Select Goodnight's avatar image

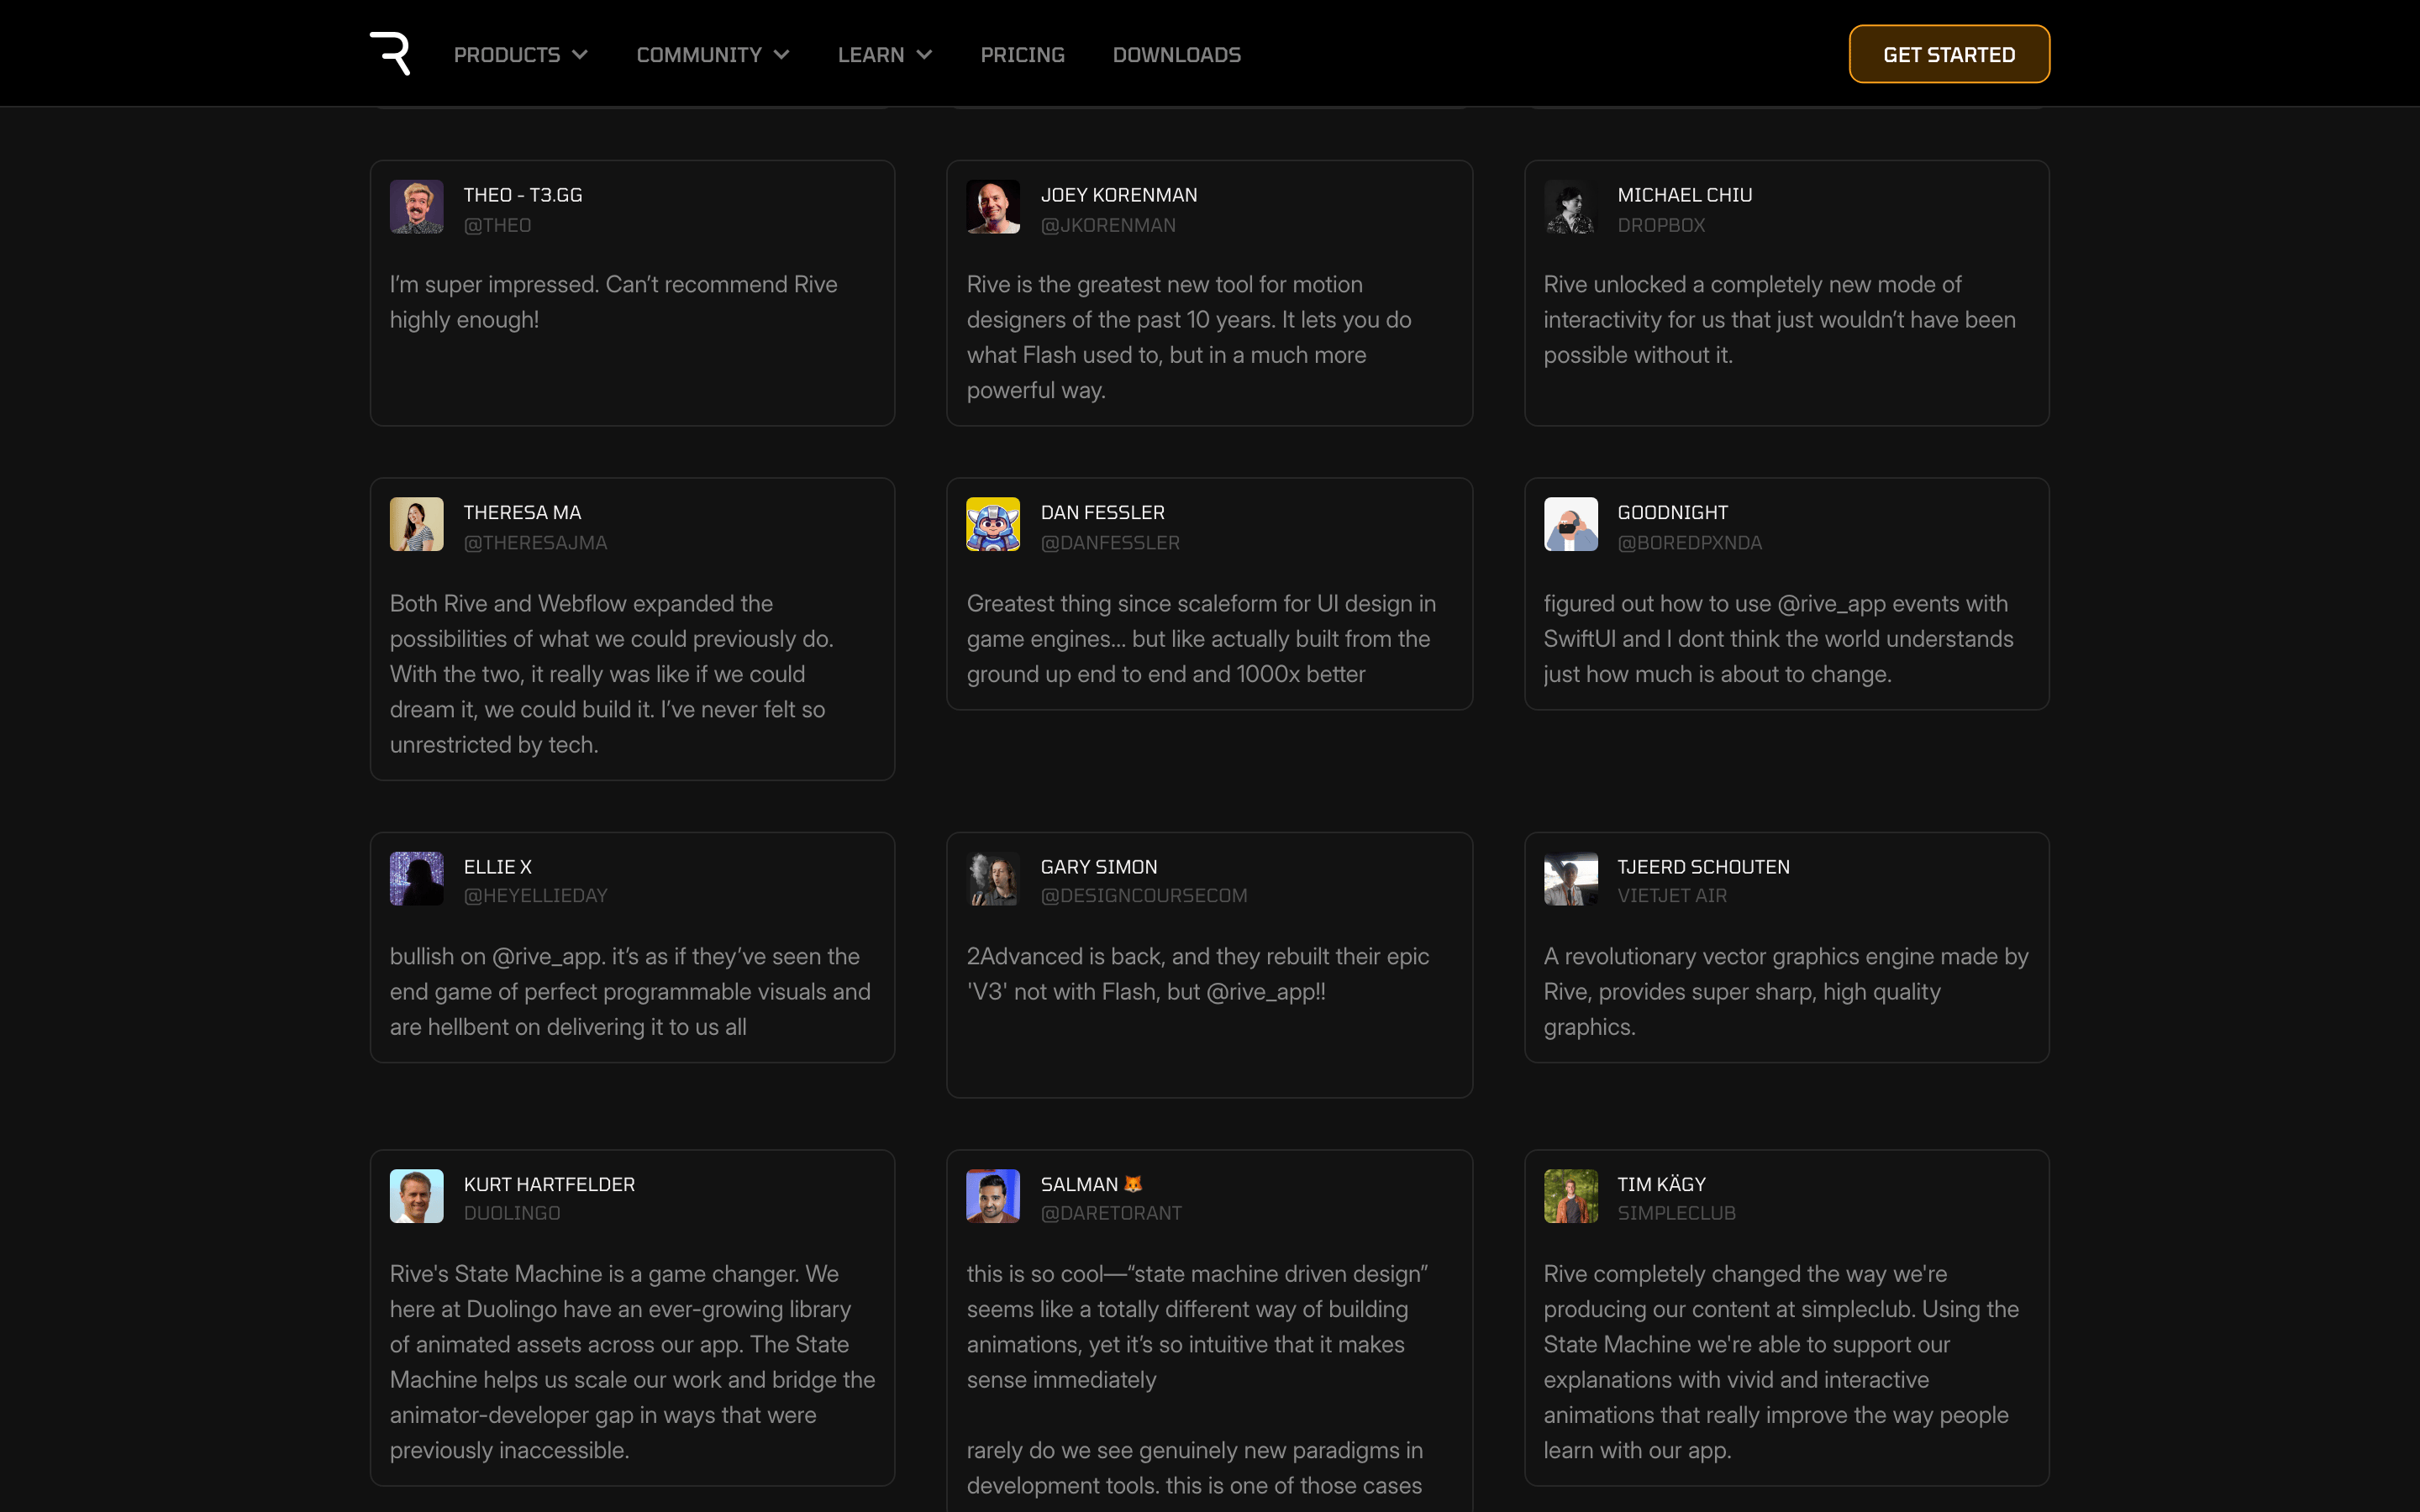point(1570,524)
